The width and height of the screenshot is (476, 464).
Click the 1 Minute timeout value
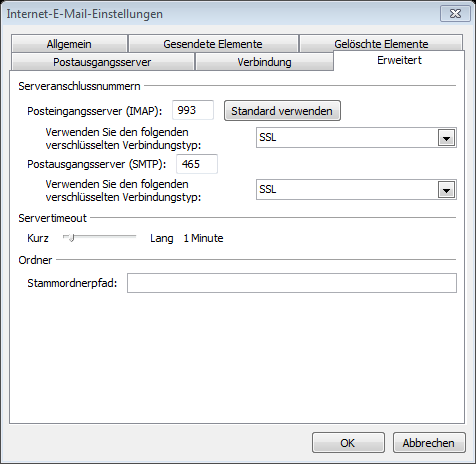[203, 238]
